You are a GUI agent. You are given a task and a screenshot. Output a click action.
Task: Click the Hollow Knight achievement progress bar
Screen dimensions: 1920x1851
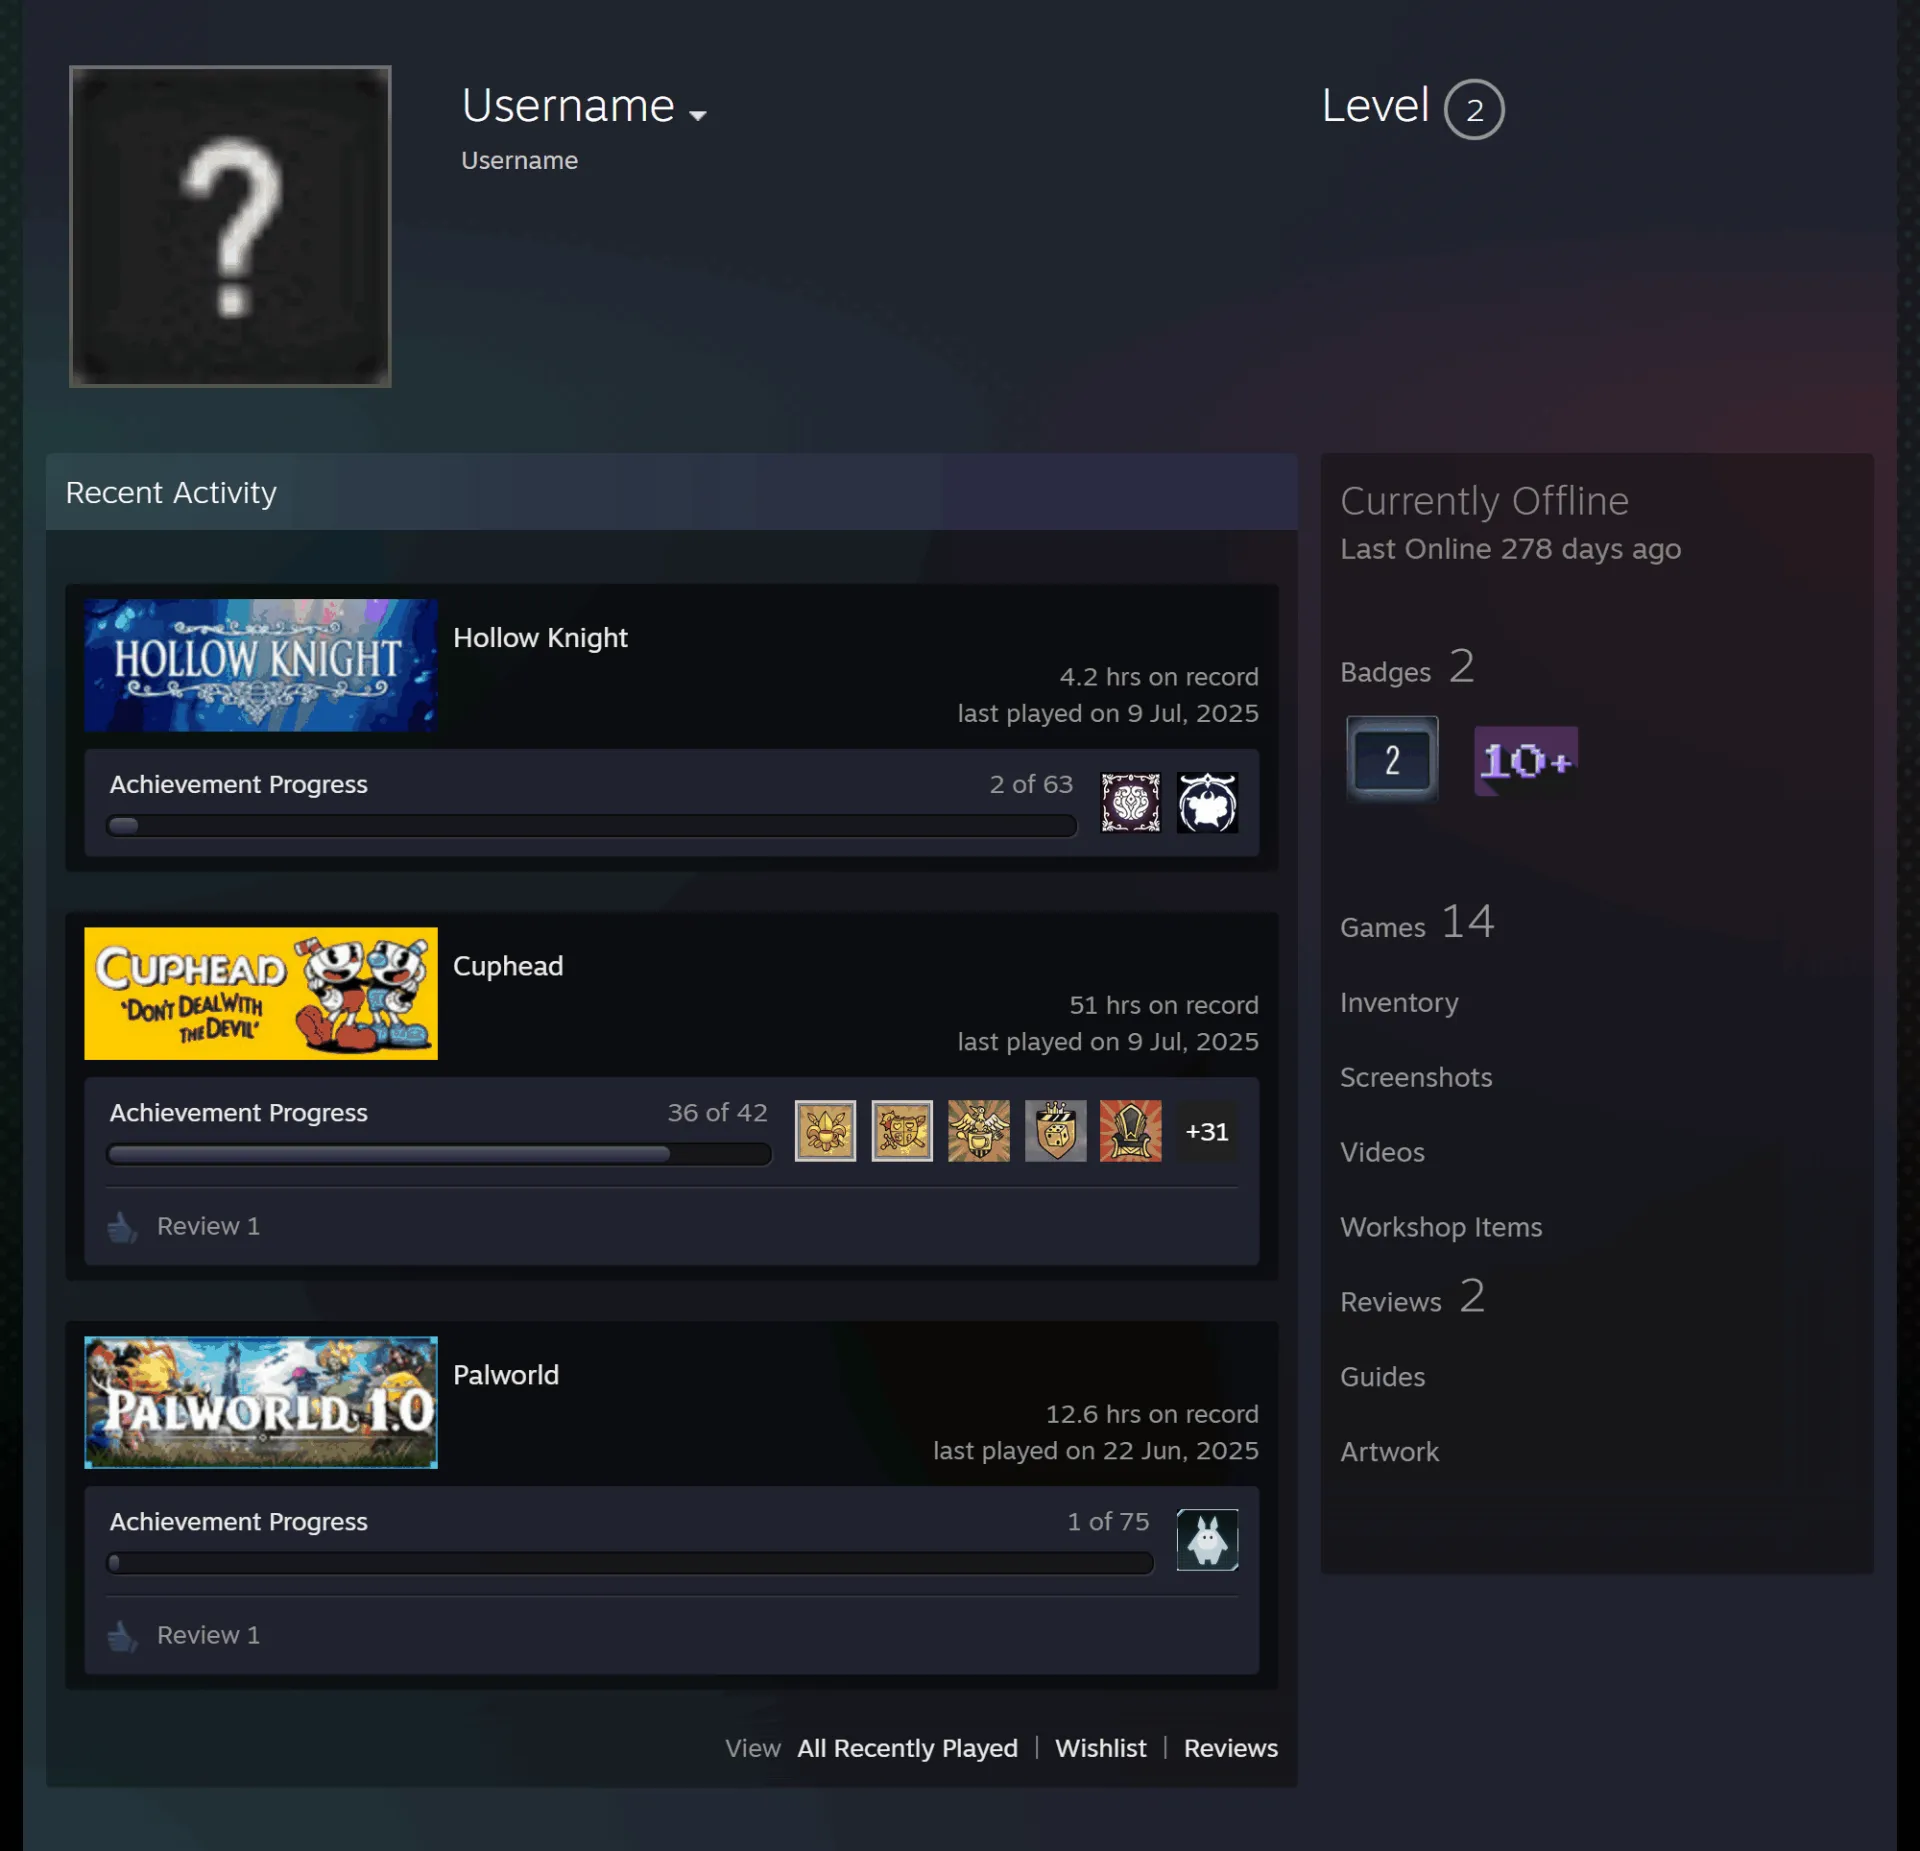[591, 826]
